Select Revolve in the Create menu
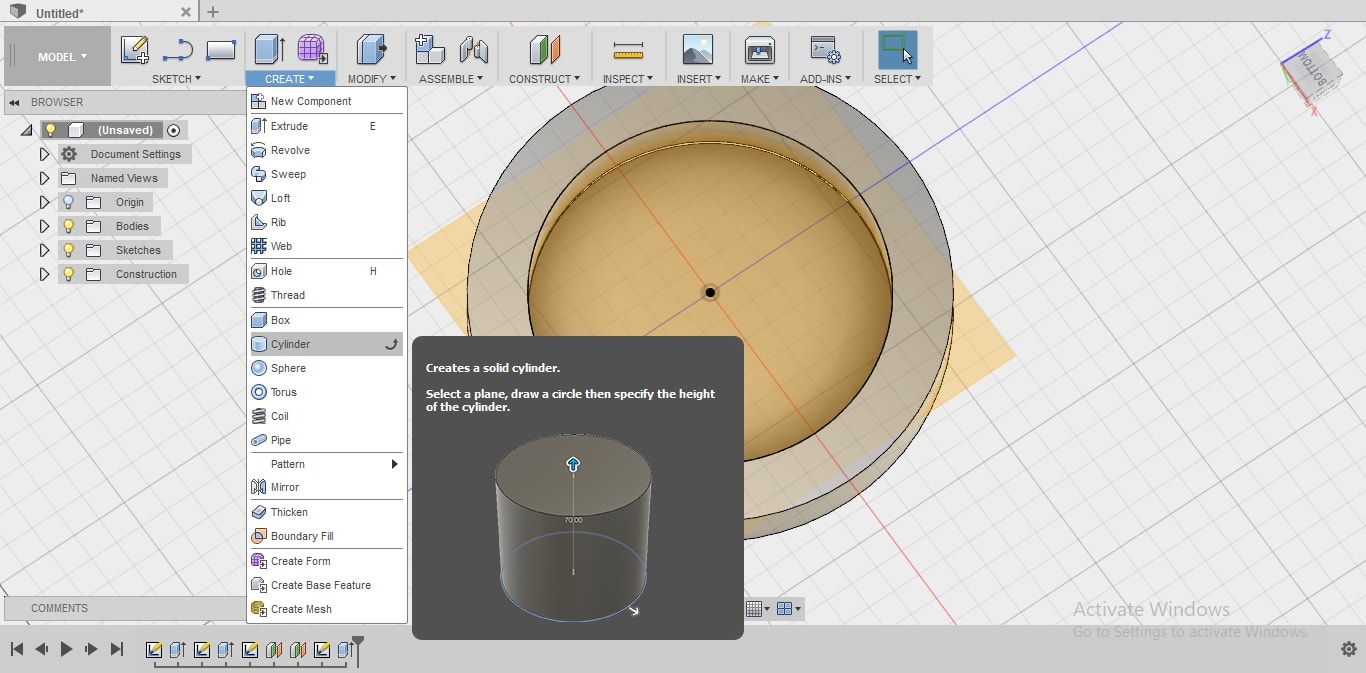Image resolution: width=1366 pixels, height=673 pixels. click(326, 150)
